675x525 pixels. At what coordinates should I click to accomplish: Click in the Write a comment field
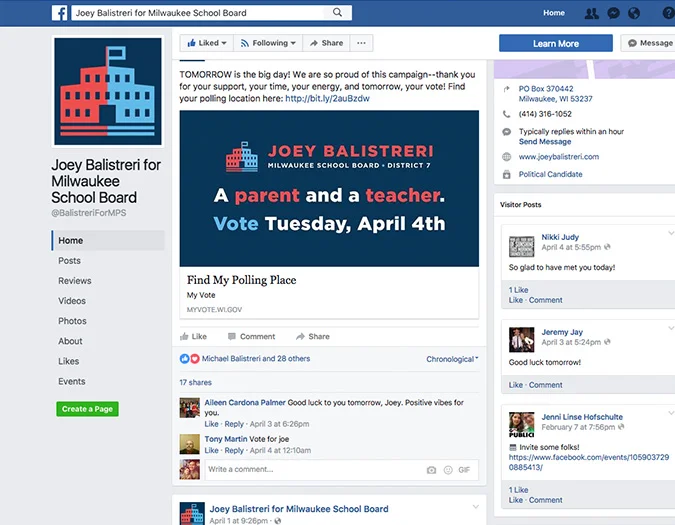coord(341,470)
